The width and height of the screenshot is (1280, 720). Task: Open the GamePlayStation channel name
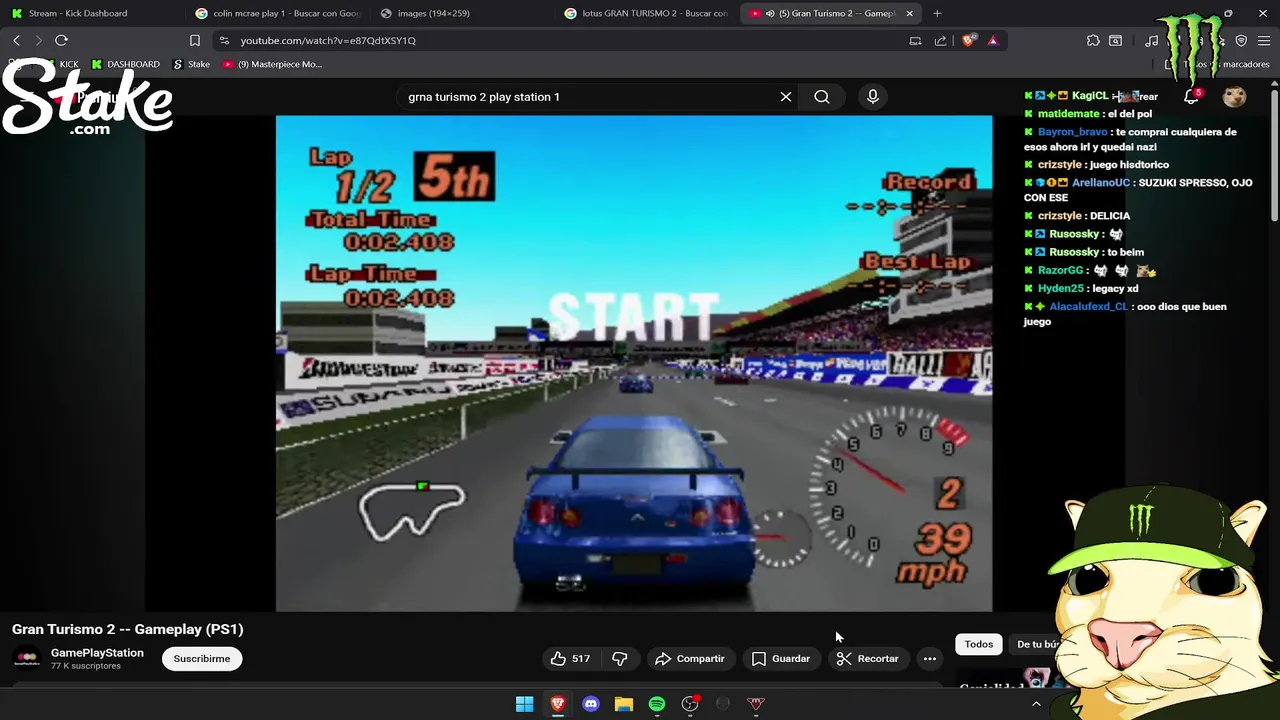(97, 652)
